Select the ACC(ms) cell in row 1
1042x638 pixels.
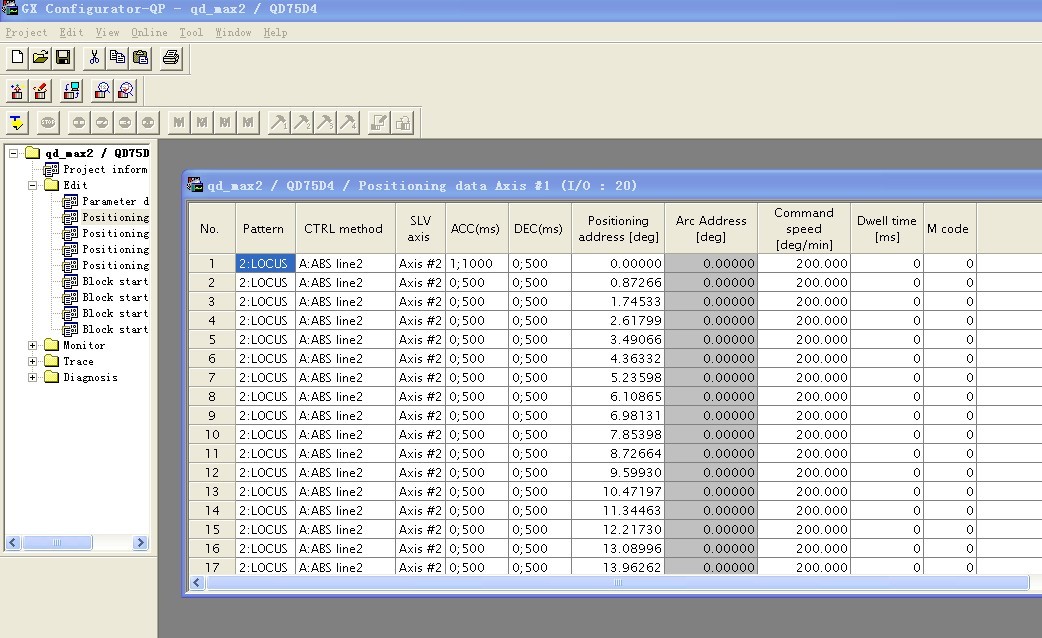[476, 264]
